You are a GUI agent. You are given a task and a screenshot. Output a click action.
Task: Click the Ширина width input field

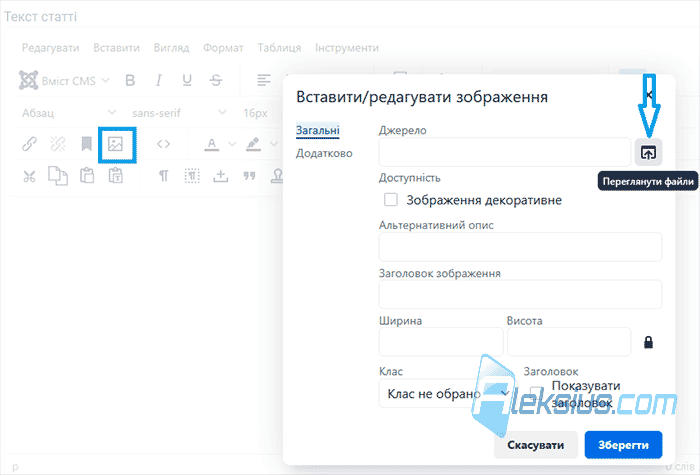tap(441, 342)
